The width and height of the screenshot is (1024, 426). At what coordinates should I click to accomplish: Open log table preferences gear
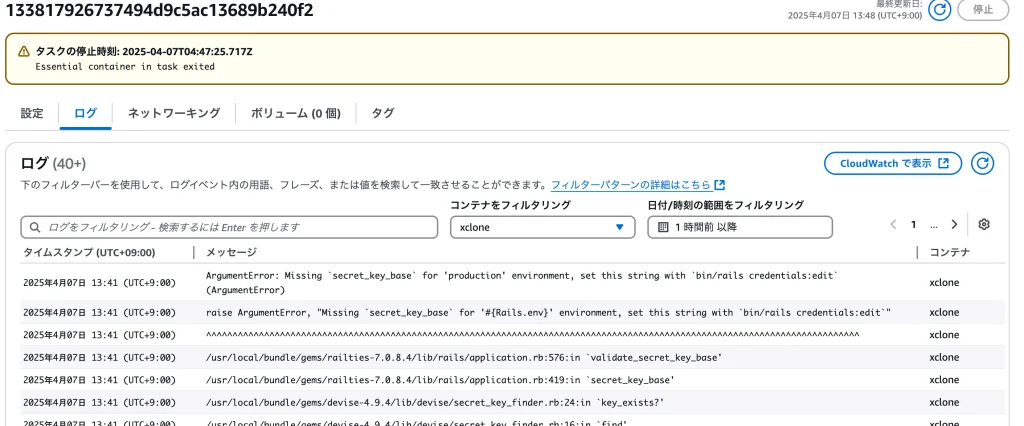pos(984,225)
